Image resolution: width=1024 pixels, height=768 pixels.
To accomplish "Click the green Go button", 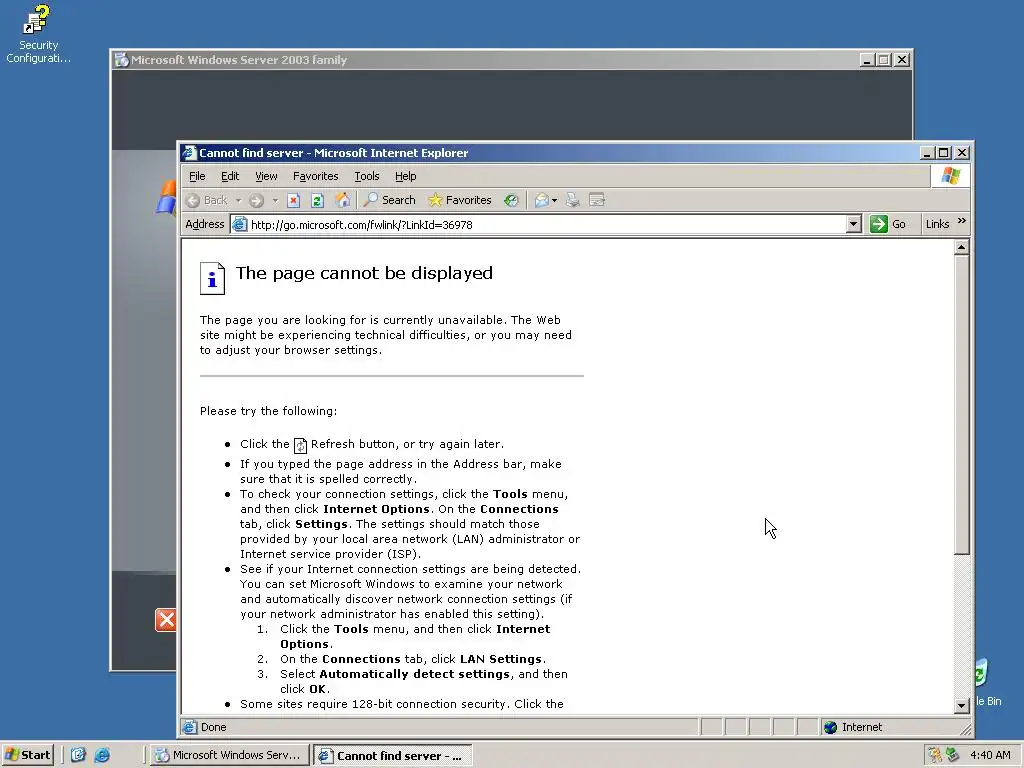I will point(888,224).
